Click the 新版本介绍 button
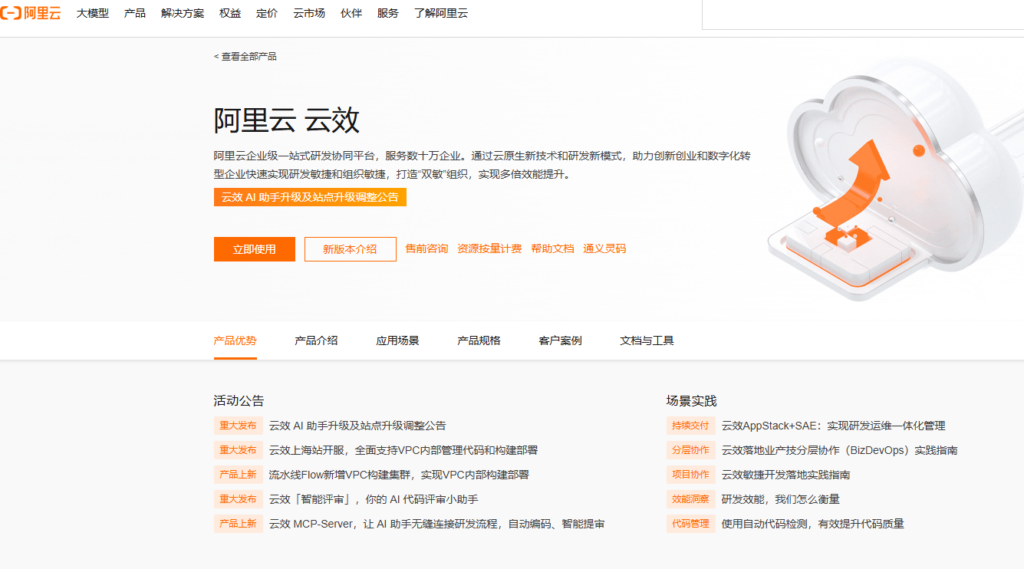 (350, 249)
